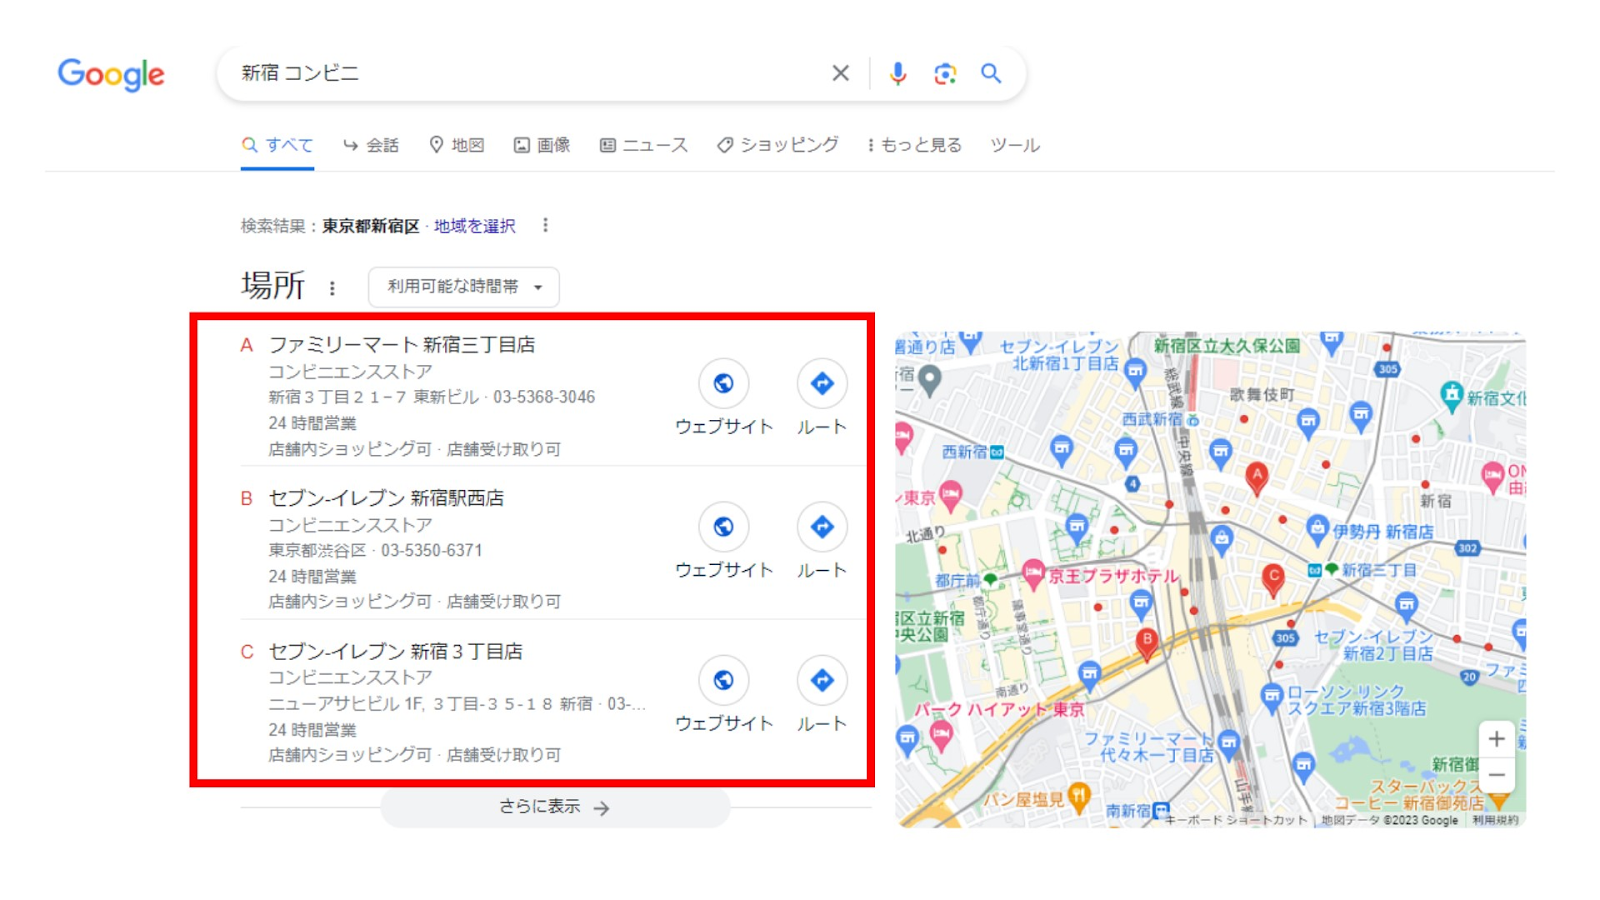1600x900 pixels.
Task: Open the ツール options
Action: tap(1015, 145)
